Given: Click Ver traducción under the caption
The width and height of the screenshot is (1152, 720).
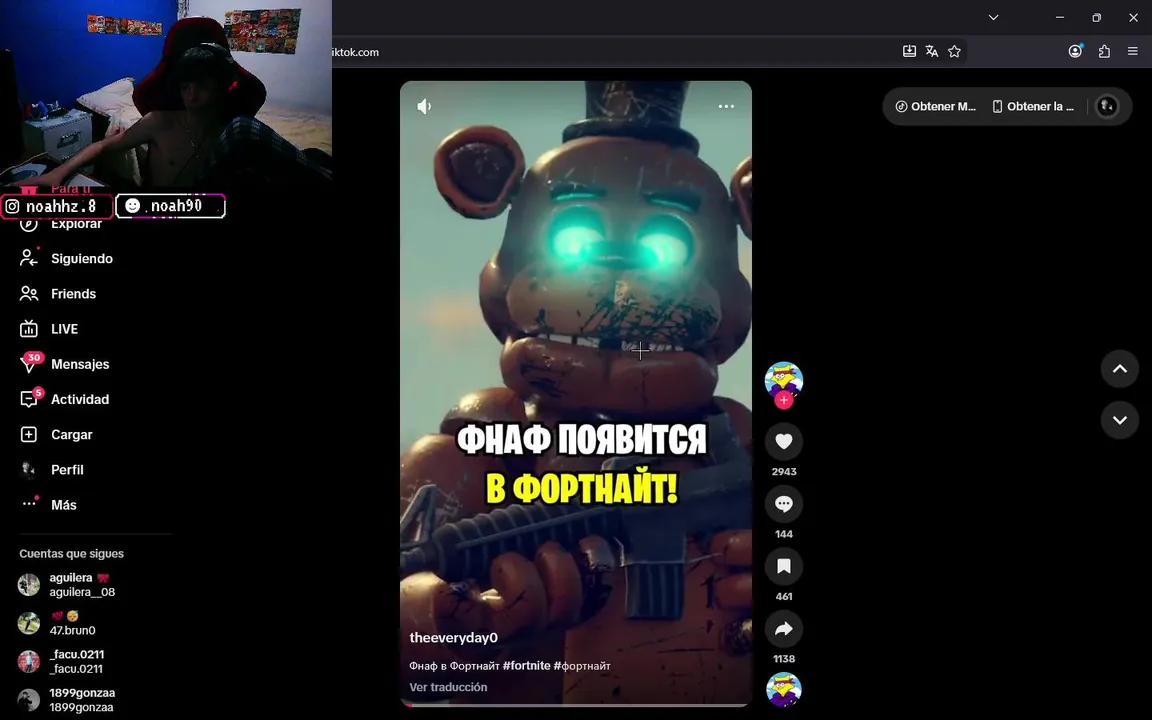Looking at the screenshot, I should [448, 687].
